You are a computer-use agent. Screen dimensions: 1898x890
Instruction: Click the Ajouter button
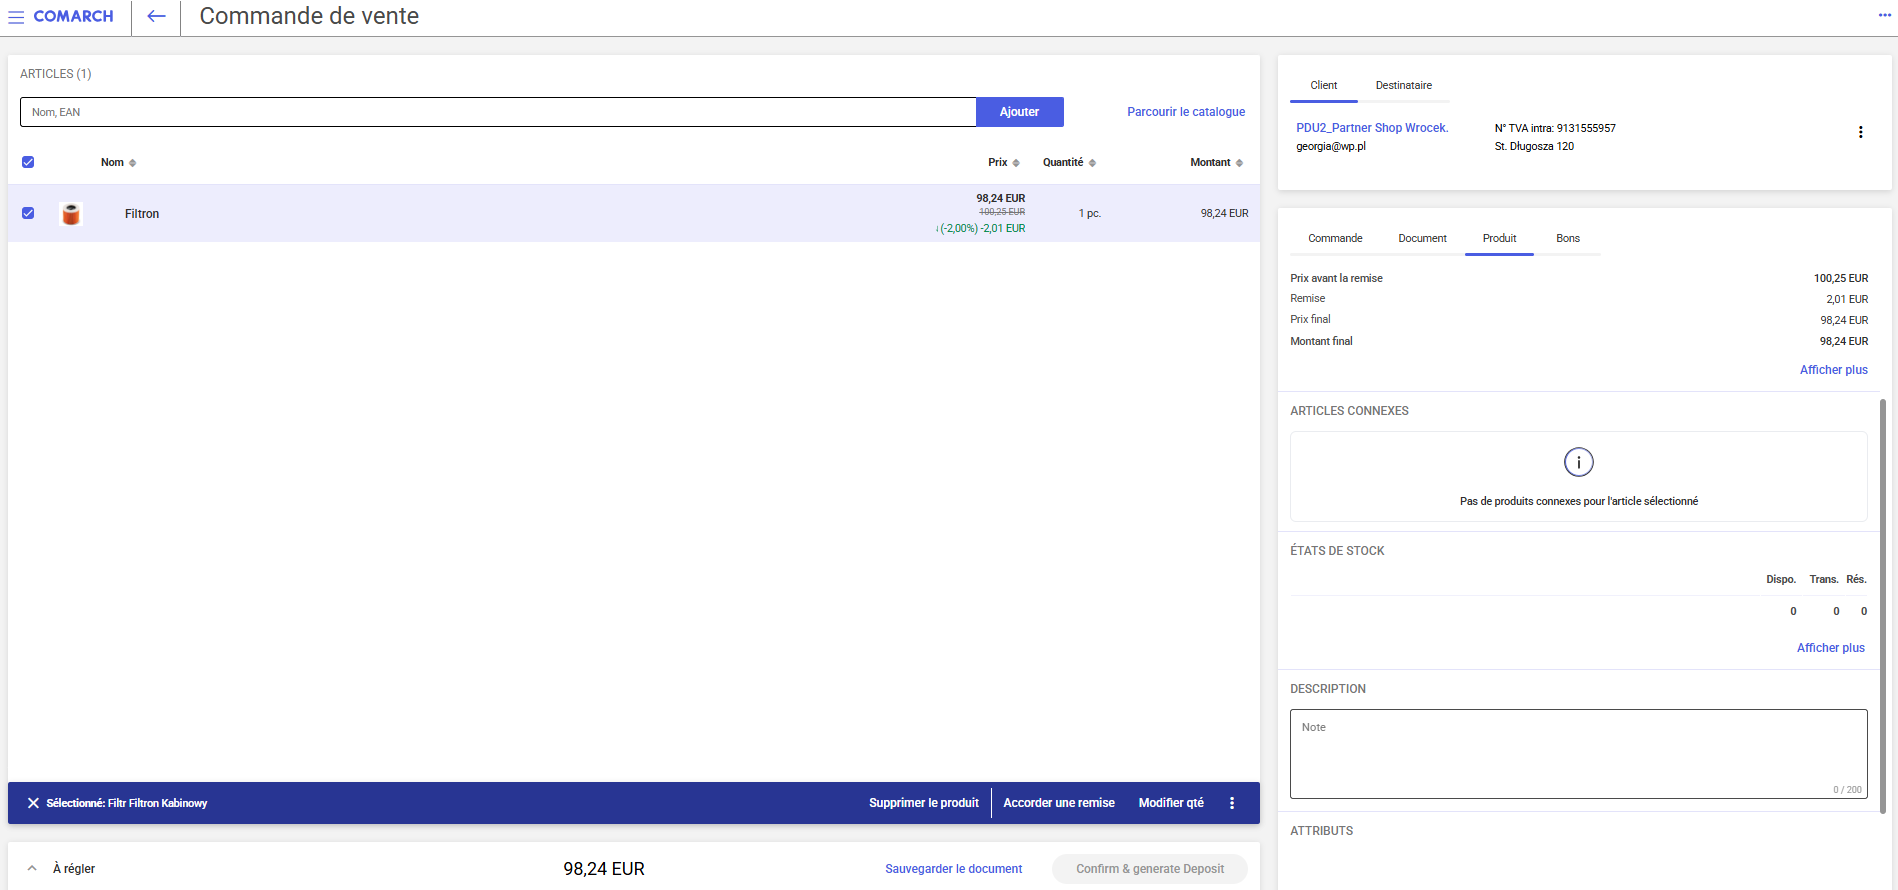[x=1019, y=112]
